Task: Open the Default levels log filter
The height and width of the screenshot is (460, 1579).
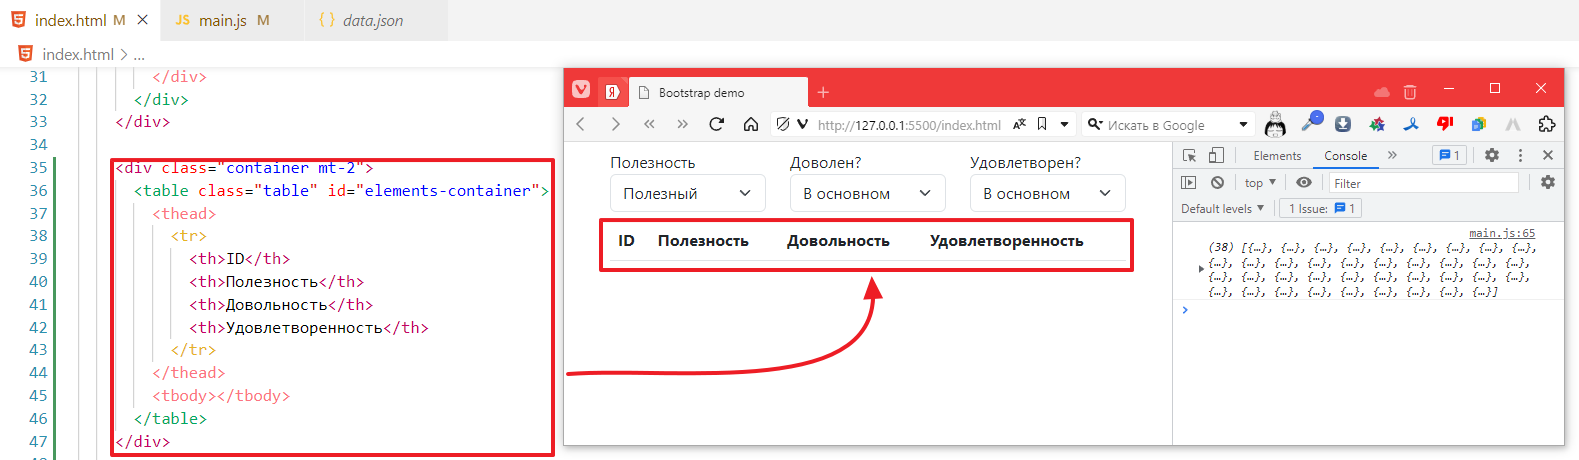Action: [x=1222, y=209]
